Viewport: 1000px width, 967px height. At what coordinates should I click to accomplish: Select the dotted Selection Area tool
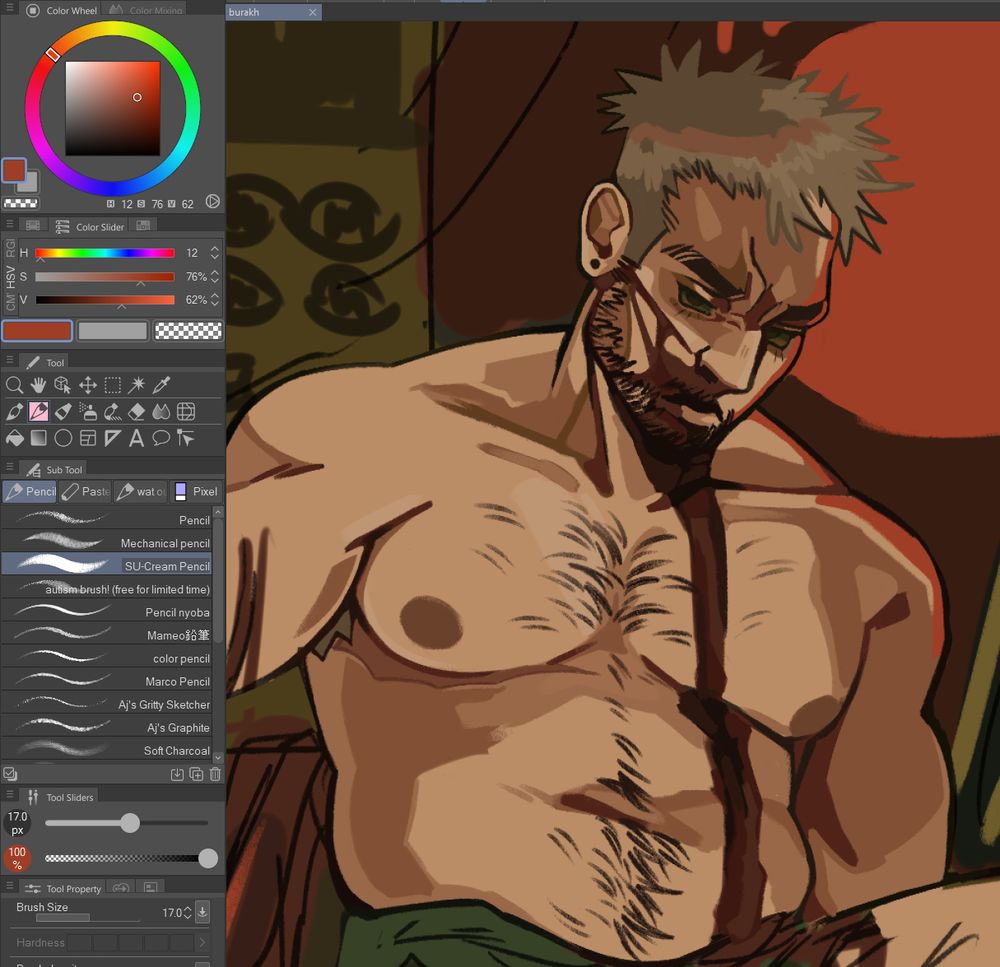coord(112,385)
